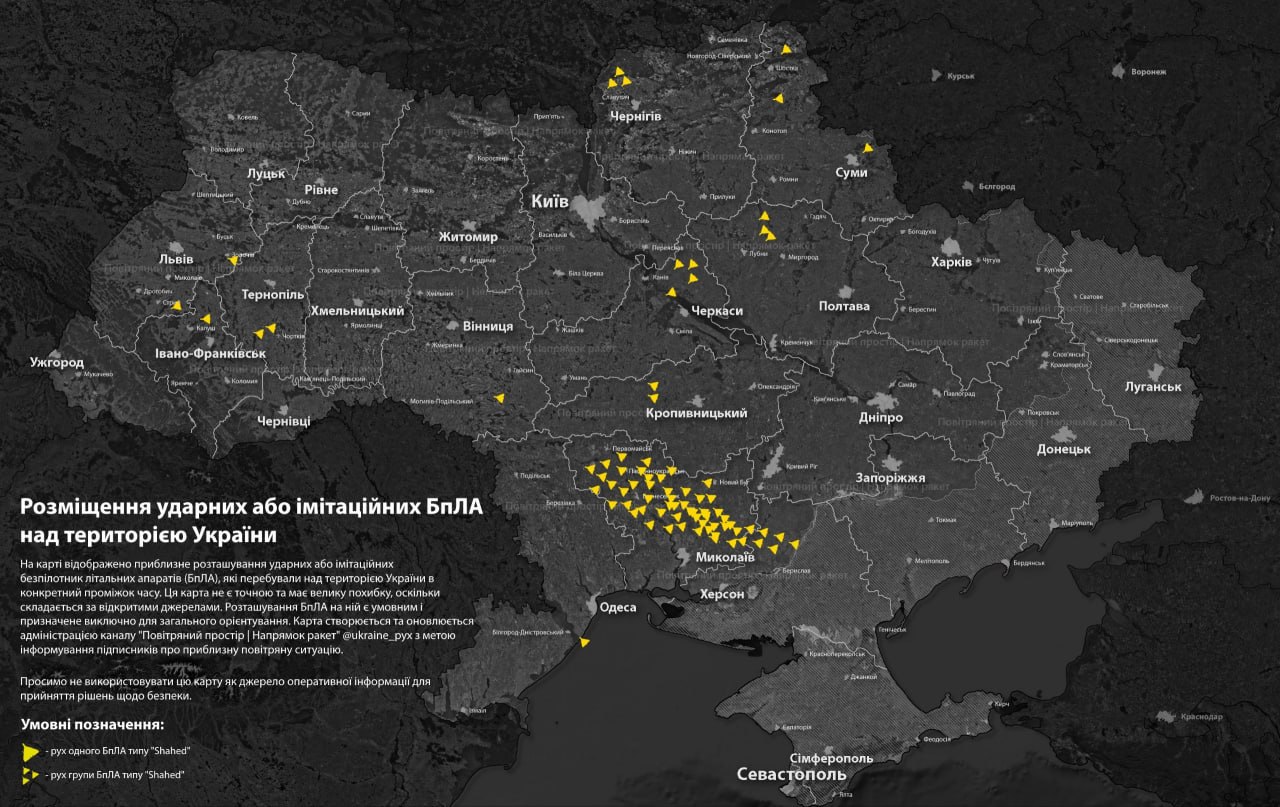1280x807 pixels.
Task: Select the drone marker above Шостка
Action: 786,48
